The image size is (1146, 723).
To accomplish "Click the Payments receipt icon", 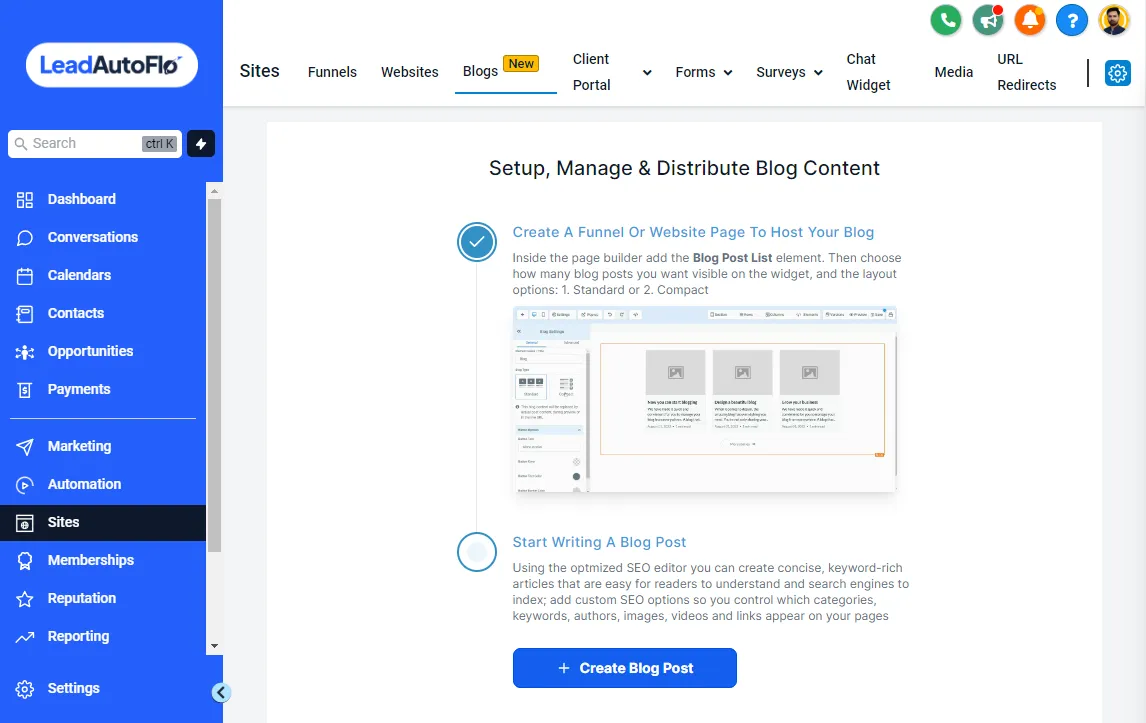I will (25, 390).
